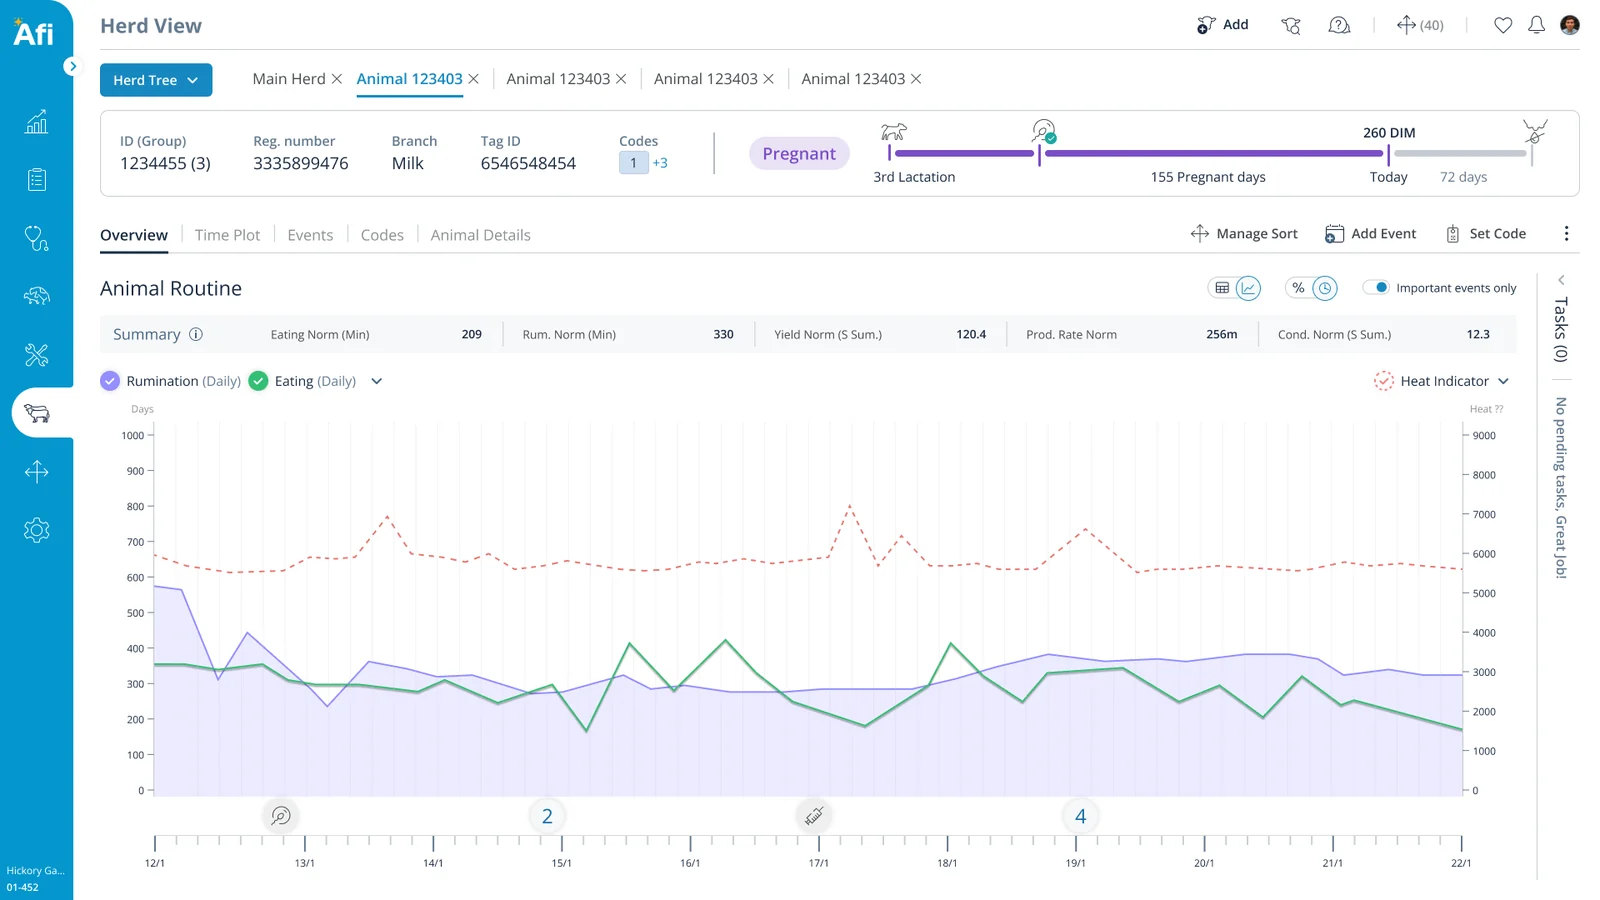1600x900 pixels.
Task: Close the active Animal 123403 tab
Action: pos(474,79)
